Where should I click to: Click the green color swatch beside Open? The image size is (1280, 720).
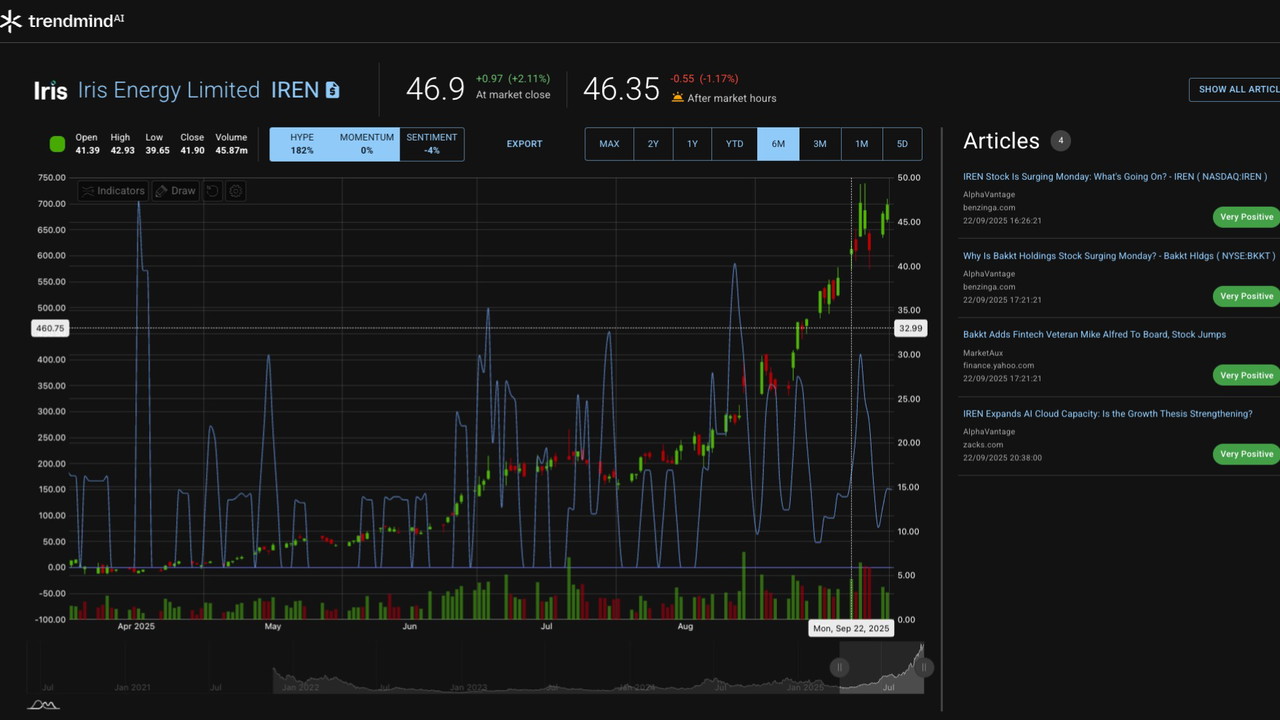coord(57,144)
